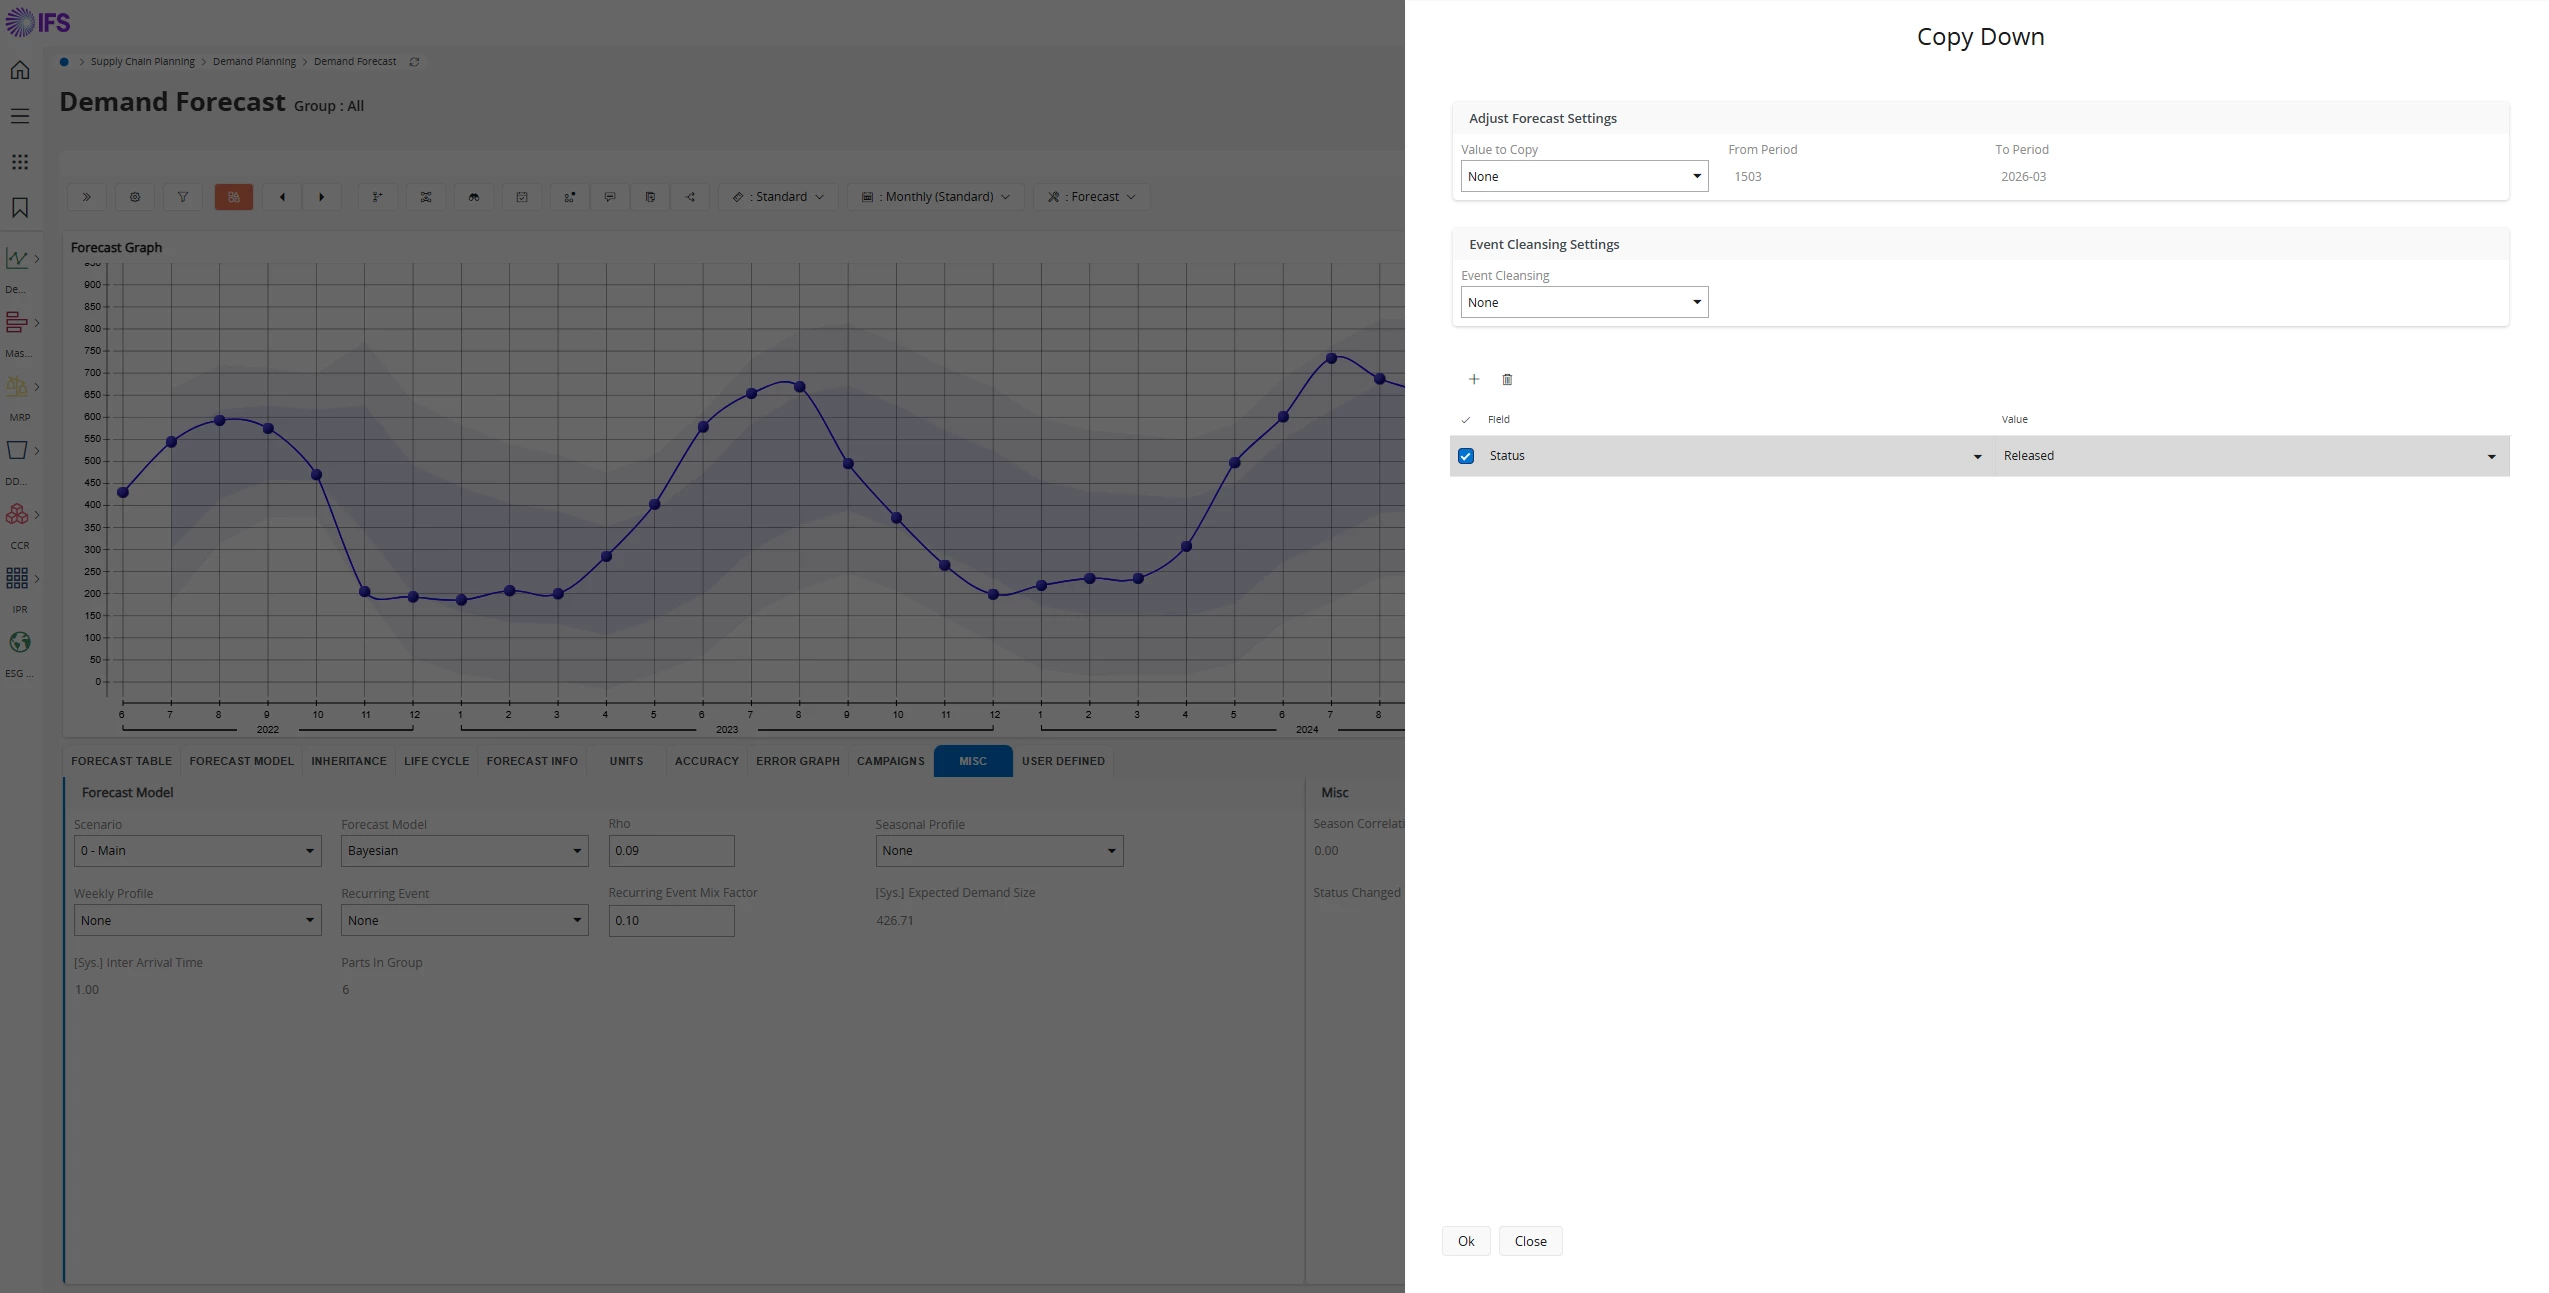The width and height of the screenshot is (2549, 1293).
Task: Switch to the Inheritance tab
Action: coord(349,761)
